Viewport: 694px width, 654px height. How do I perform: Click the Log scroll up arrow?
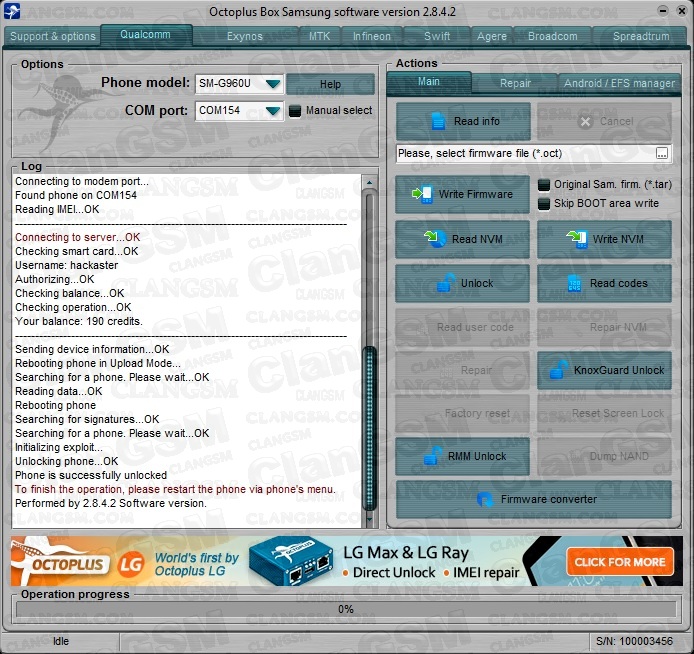point(369,182)
